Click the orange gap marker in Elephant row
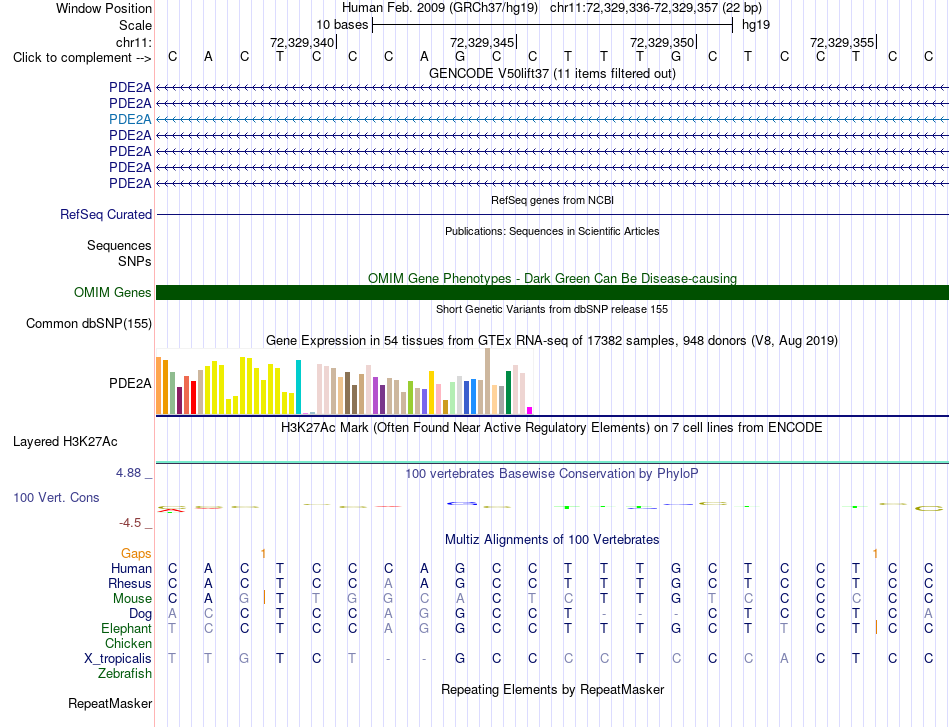Screen dimensions: 950x727 click(876, 627)
